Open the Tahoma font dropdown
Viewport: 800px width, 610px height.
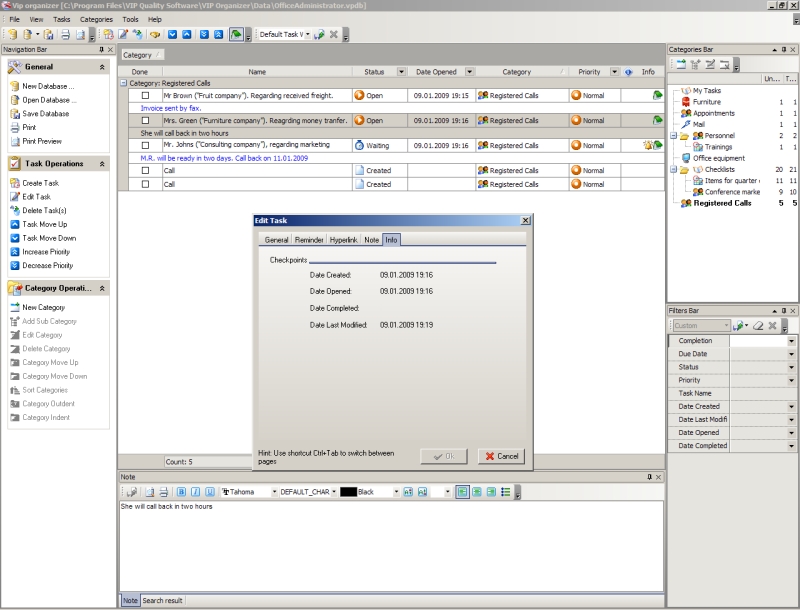[273, 492]
